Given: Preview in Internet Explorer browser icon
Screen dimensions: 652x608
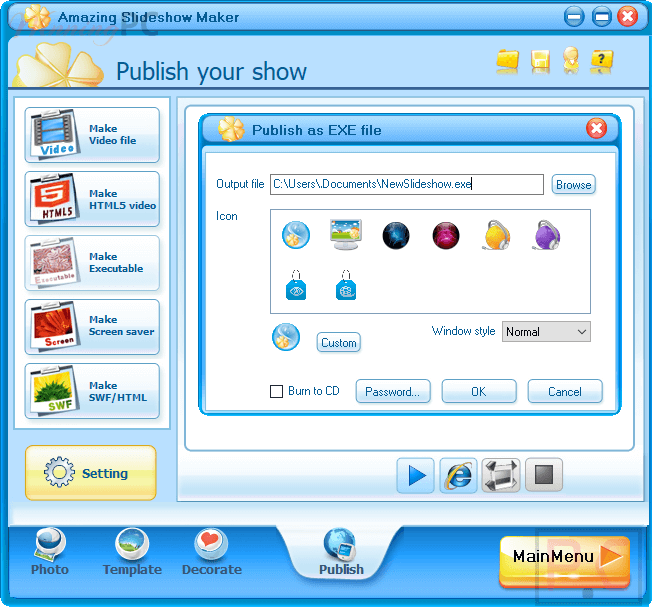Looking at the screenshot, I should pos(458,475).
